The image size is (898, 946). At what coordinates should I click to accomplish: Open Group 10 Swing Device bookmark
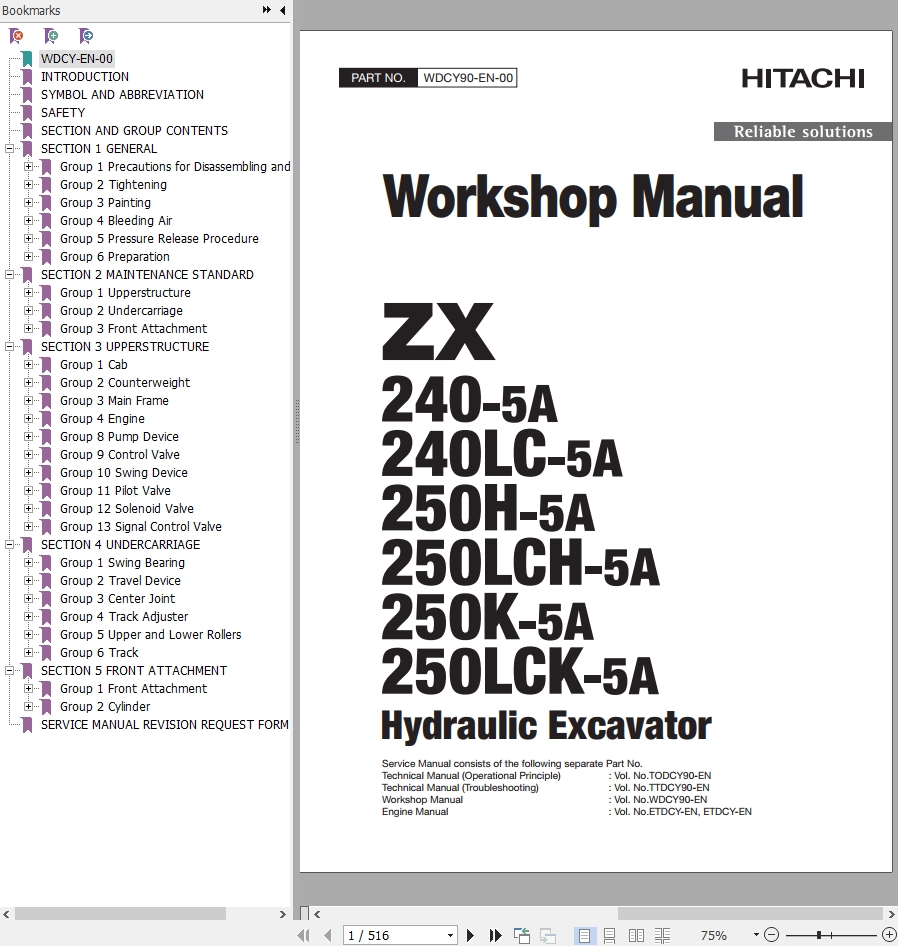[x=124, y=472]
